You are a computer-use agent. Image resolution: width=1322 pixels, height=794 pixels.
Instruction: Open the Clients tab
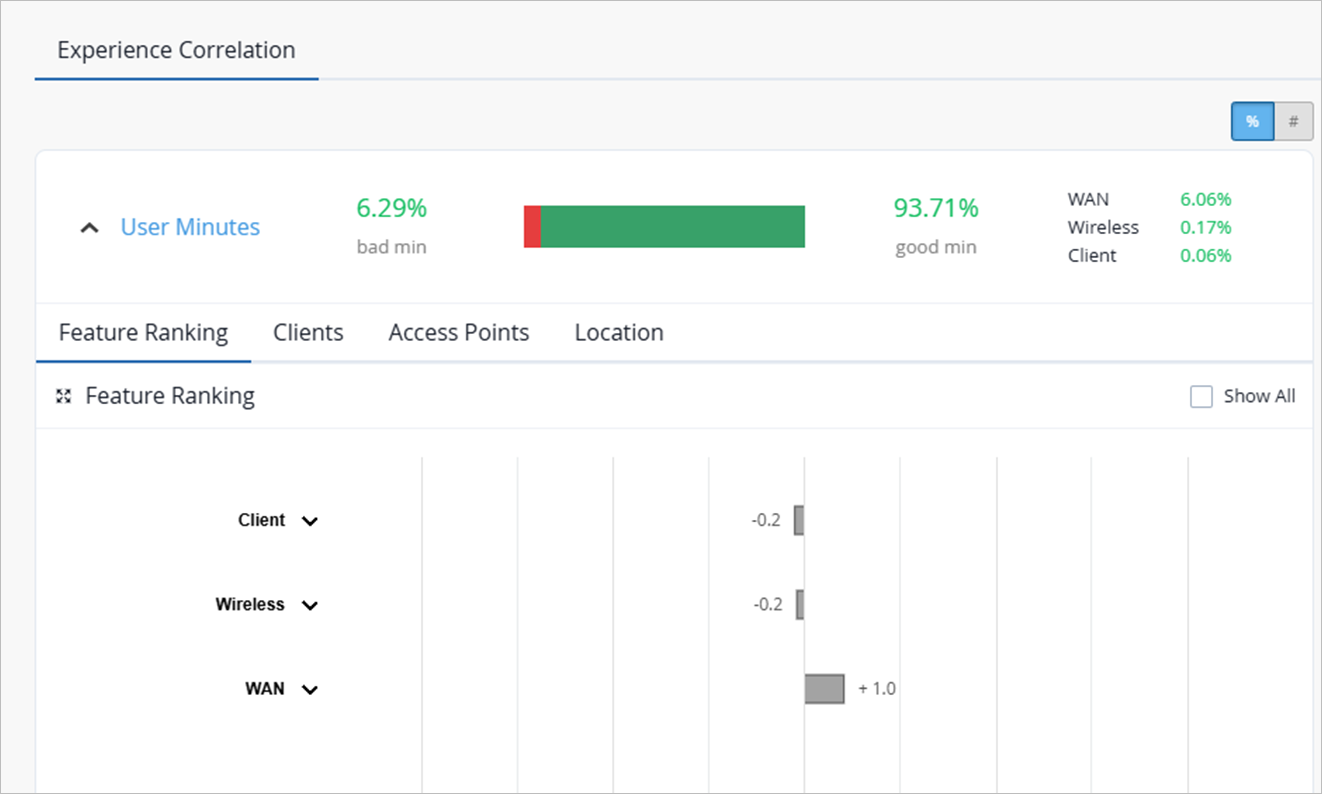coord(308,333)
